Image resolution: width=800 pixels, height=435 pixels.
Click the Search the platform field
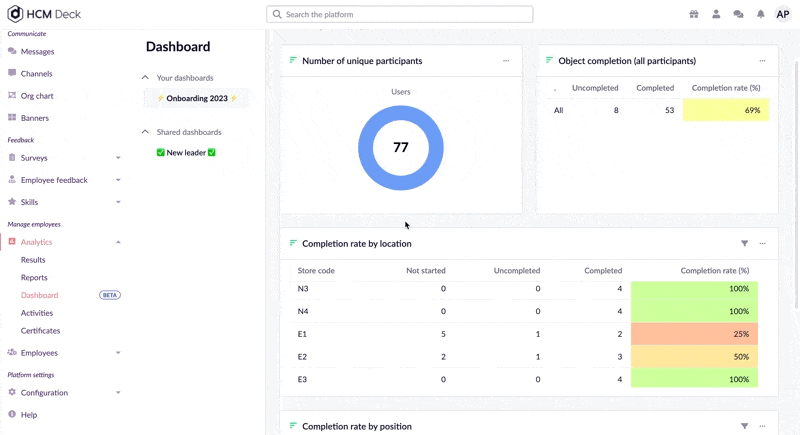point(399,14)
